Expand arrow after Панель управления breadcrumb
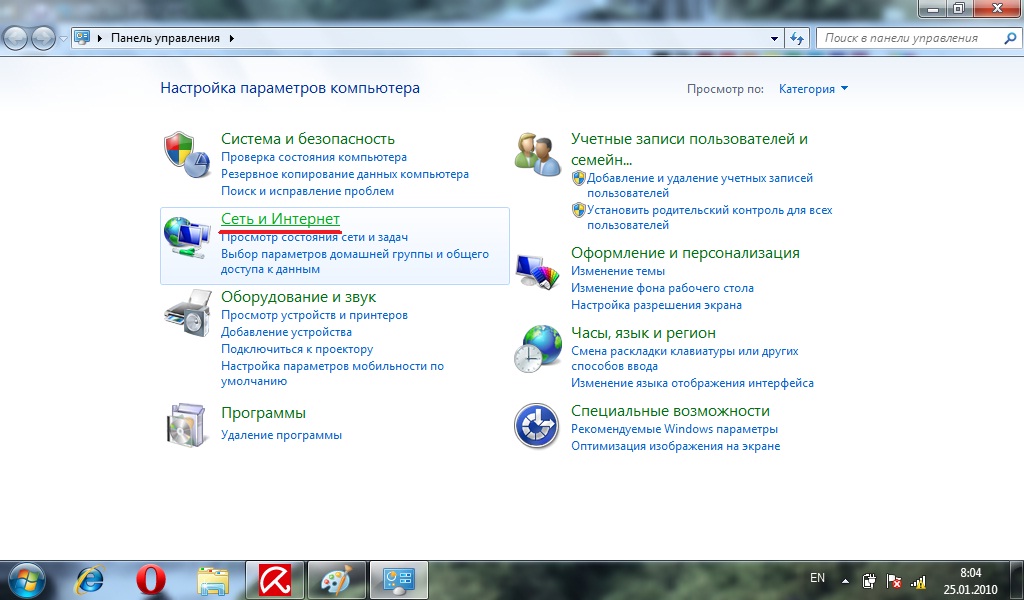Viewport: 1024px width, 600px height. [x=232, y=38]
